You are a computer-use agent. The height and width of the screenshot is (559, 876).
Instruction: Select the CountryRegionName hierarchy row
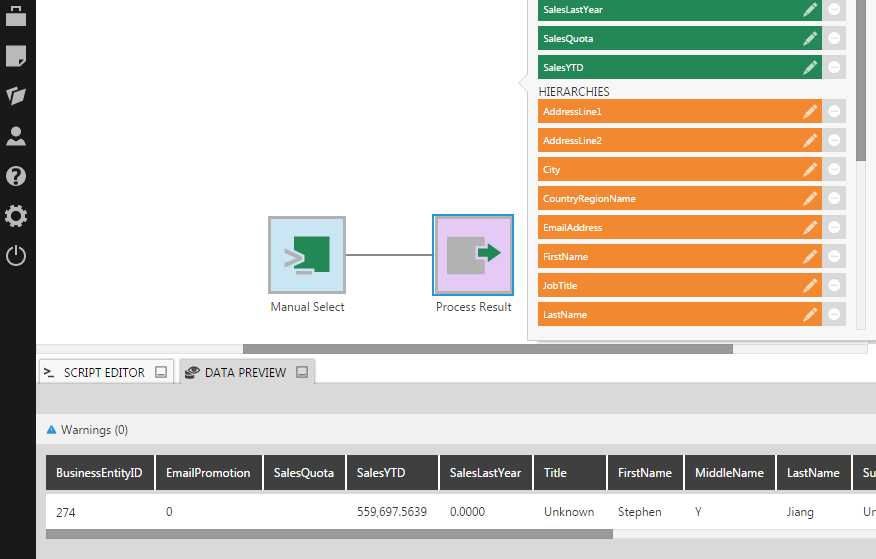[679, 198]
